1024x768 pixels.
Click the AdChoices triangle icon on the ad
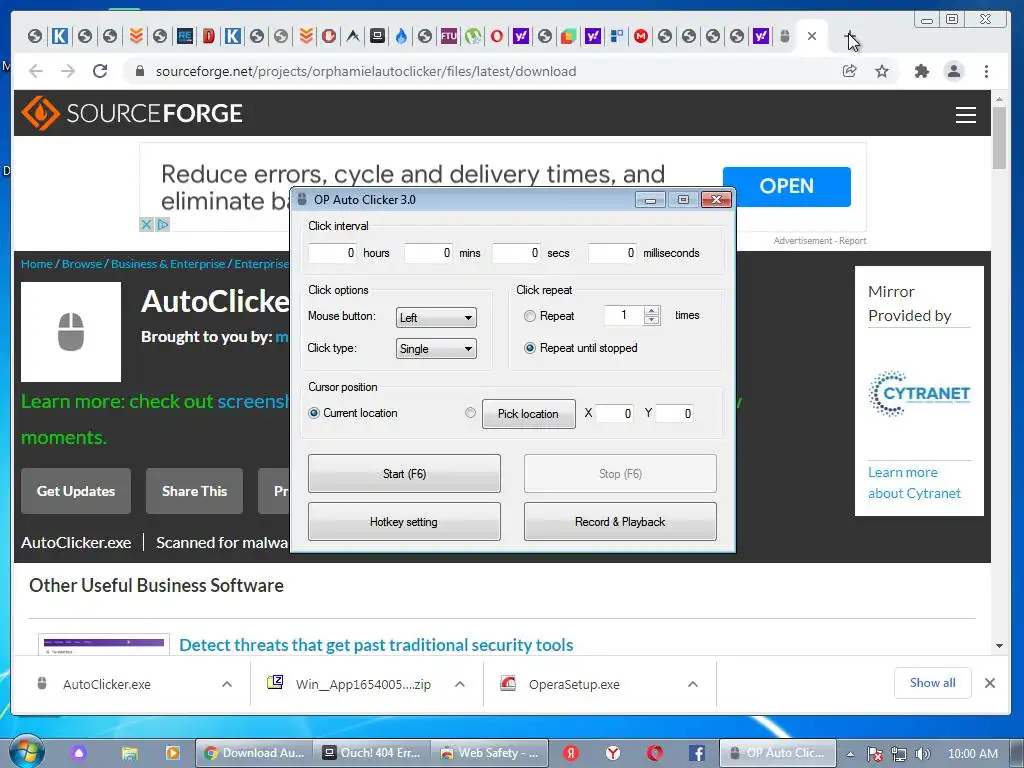click(163, 225)
